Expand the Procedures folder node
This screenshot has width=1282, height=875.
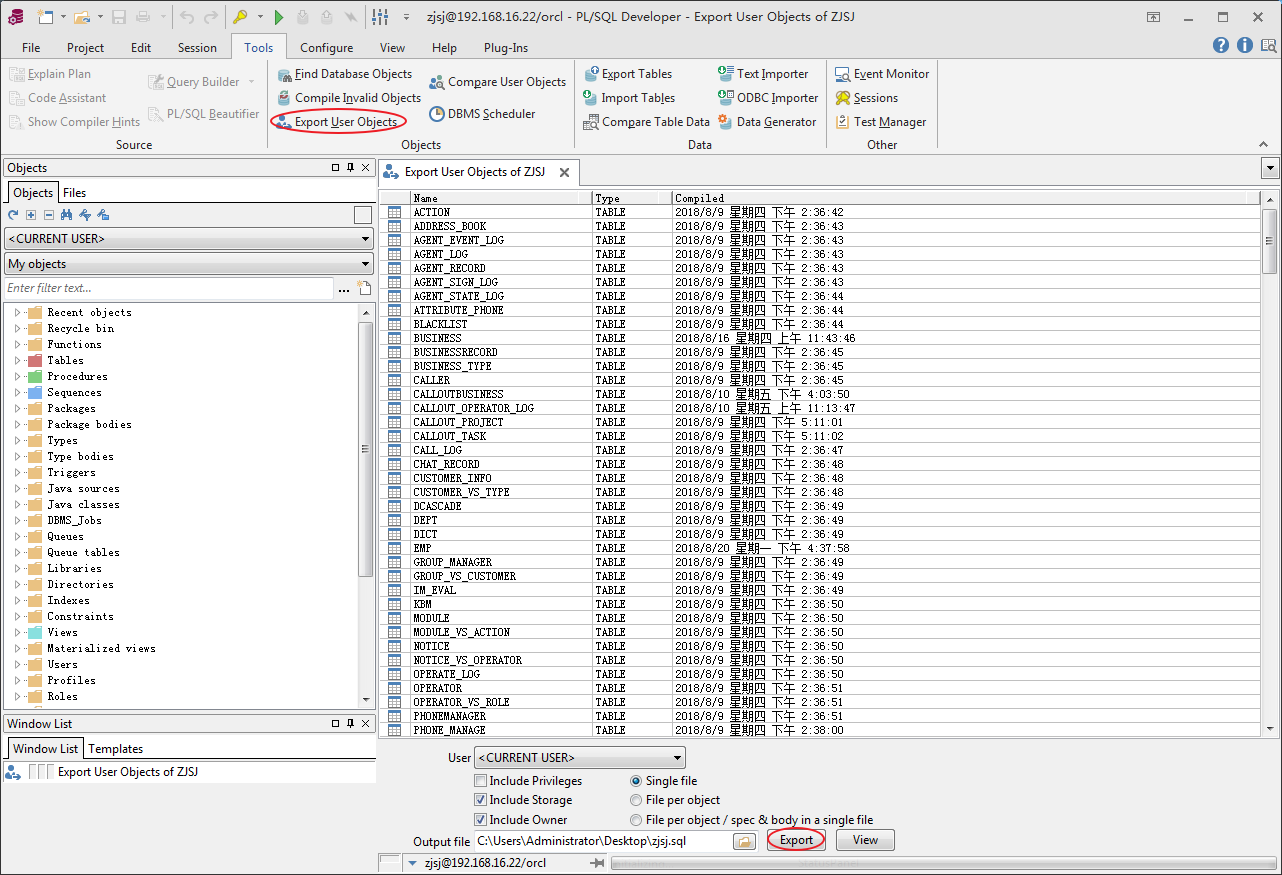[x=17, y=377]
